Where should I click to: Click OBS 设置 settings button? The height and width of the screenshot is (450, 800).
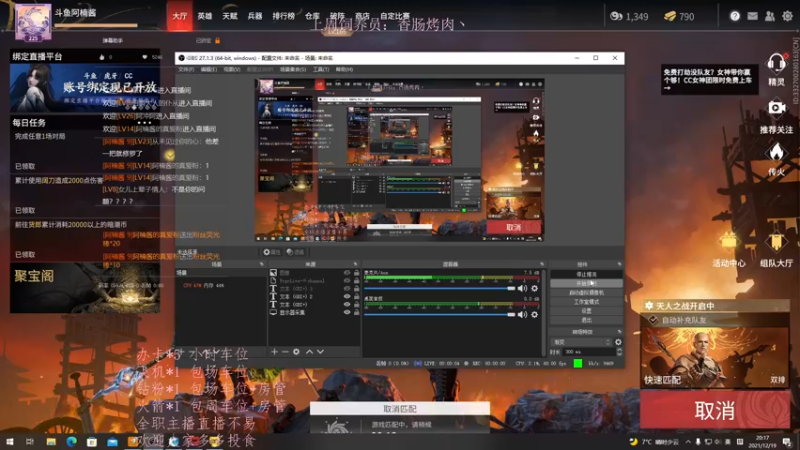click(x=586, y=311)
